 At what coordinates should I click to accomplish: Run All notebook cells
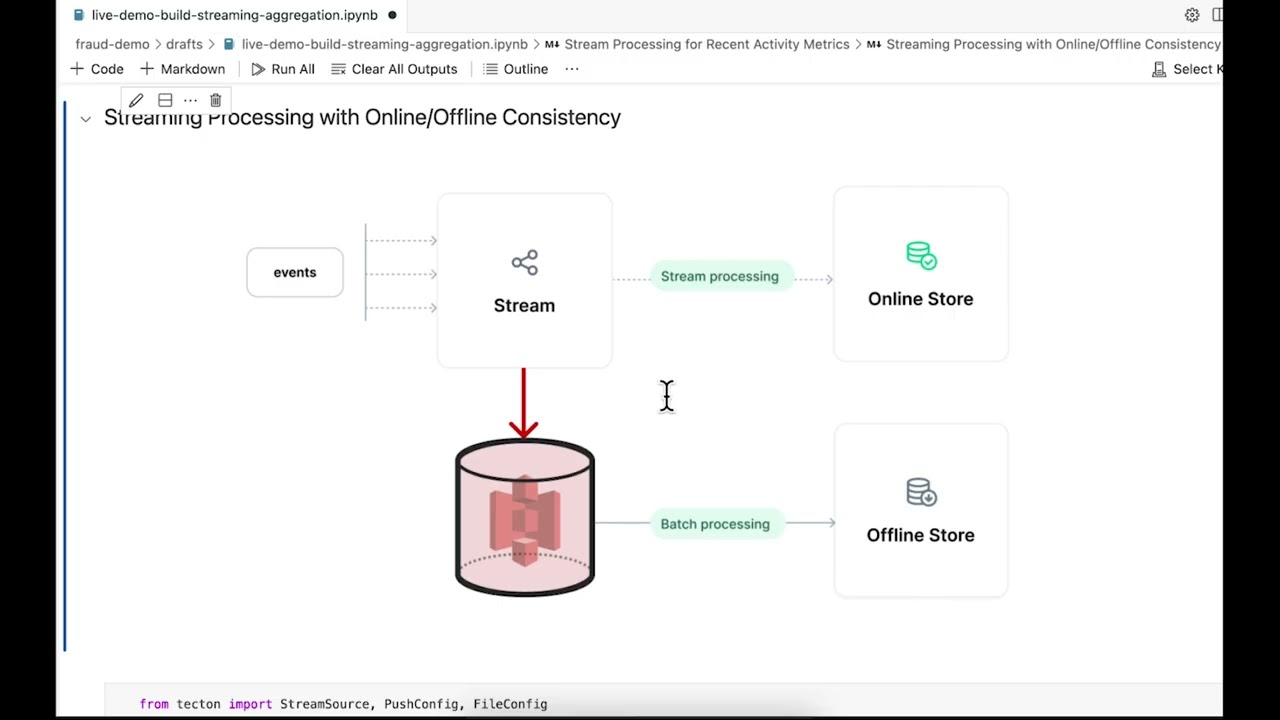click(x=283, y=69)
